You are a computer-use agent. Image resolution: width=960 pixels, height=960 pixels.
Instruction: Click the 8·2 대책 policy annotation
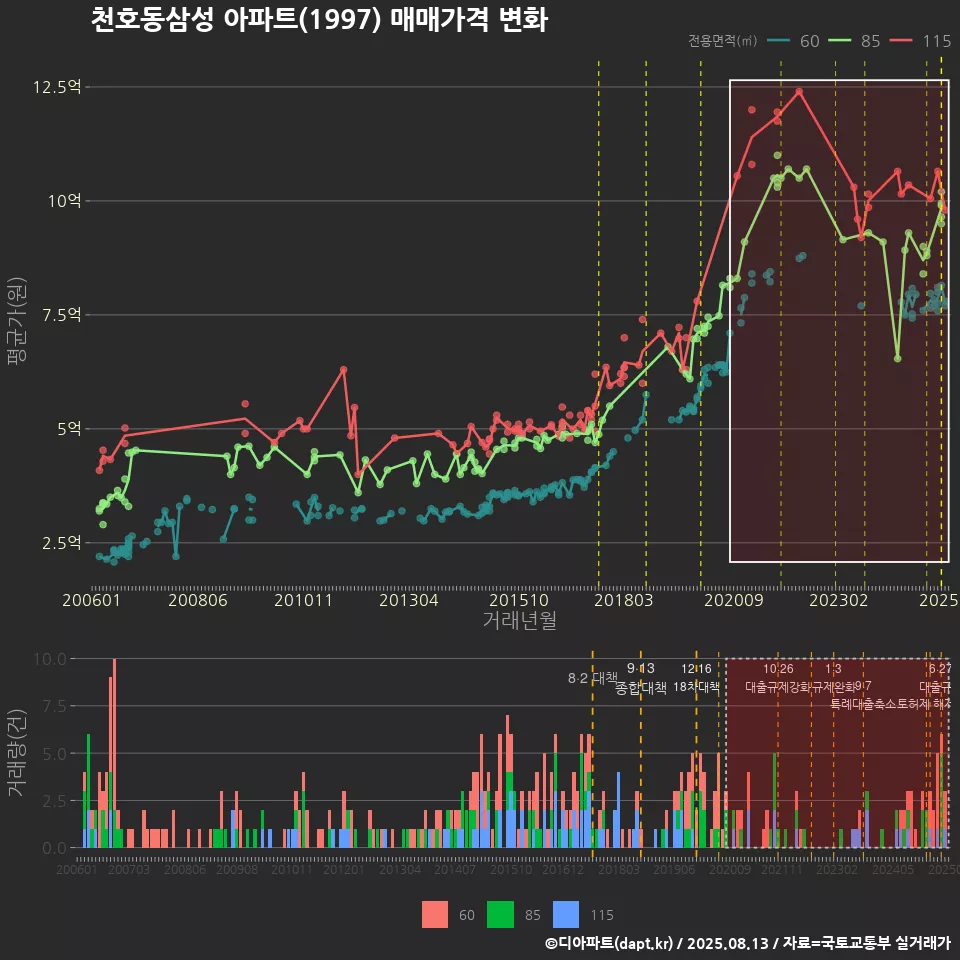tap(593, 678)
